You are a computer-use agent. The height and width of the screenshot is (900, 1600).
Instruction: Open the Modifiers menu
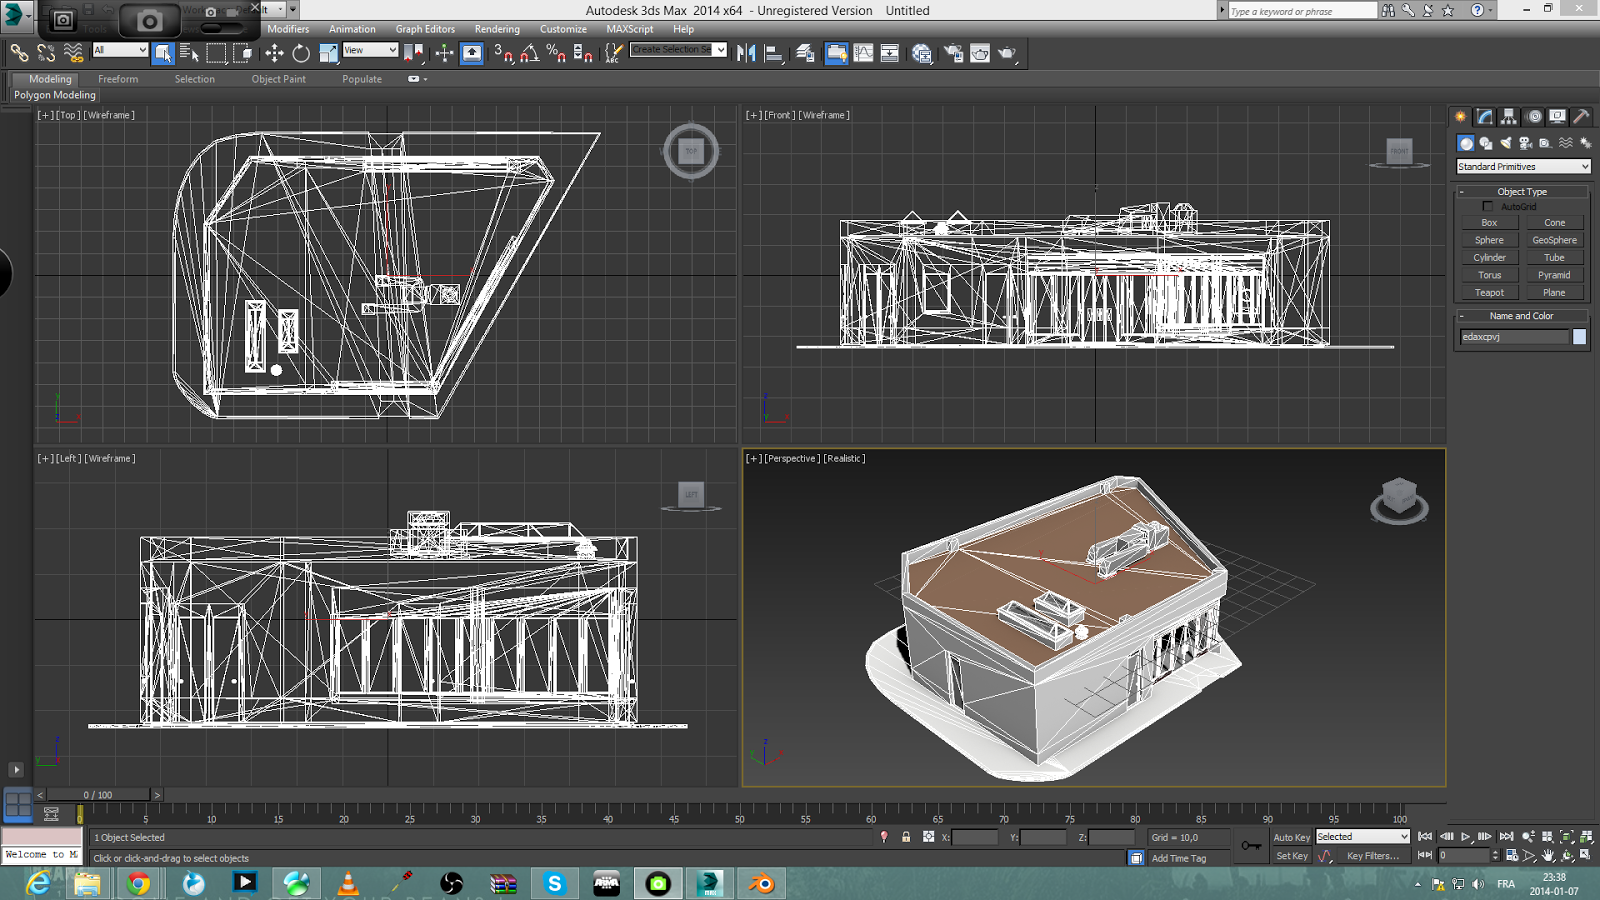[x=288, y=29]
